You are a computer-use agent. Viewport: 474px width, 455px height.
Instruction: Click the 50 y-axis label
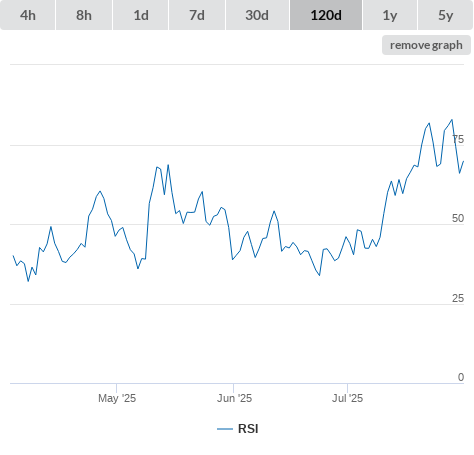tap(458, 218)
